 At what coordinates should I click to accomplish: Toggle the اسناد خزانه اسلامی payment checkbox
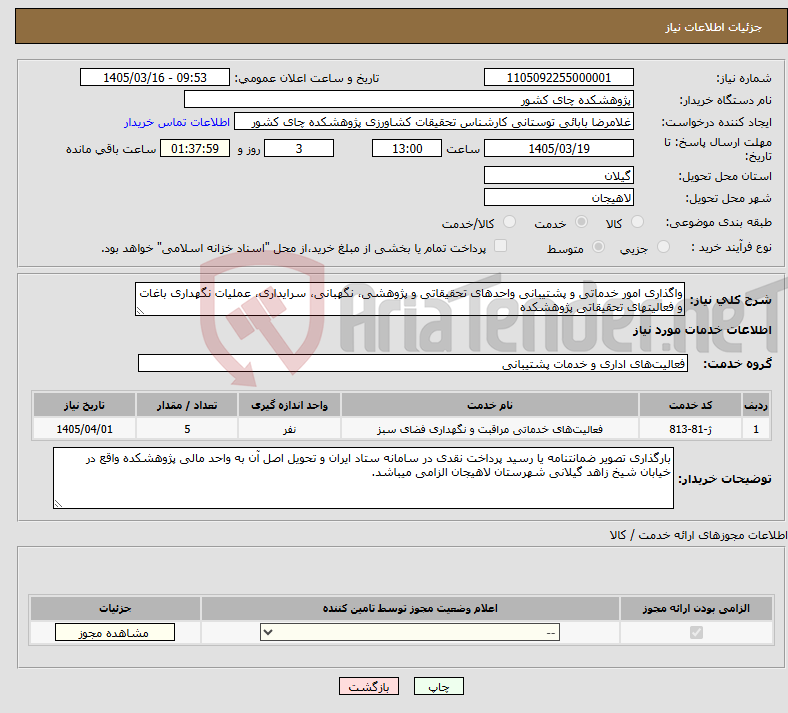501,246
